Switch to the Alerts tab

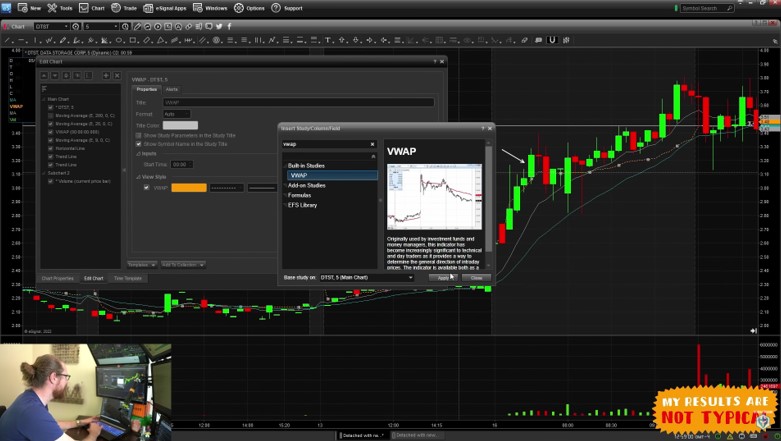[172, 90]
